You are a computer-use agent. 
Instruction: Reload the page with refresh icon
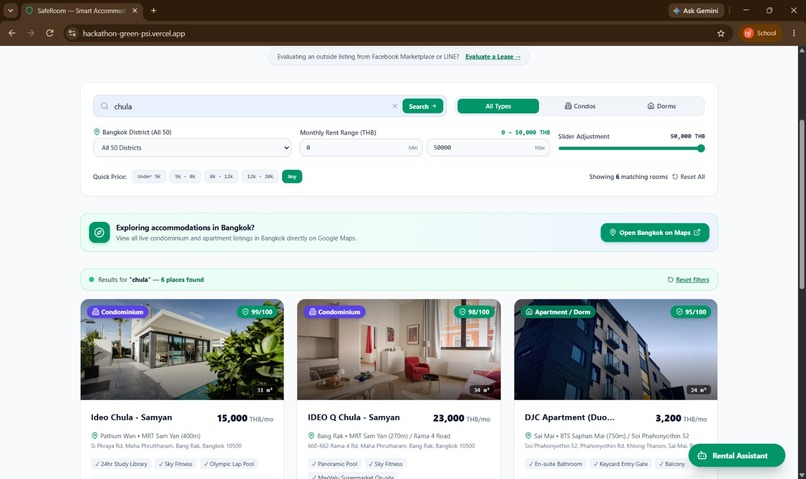(x=49, y=33)
